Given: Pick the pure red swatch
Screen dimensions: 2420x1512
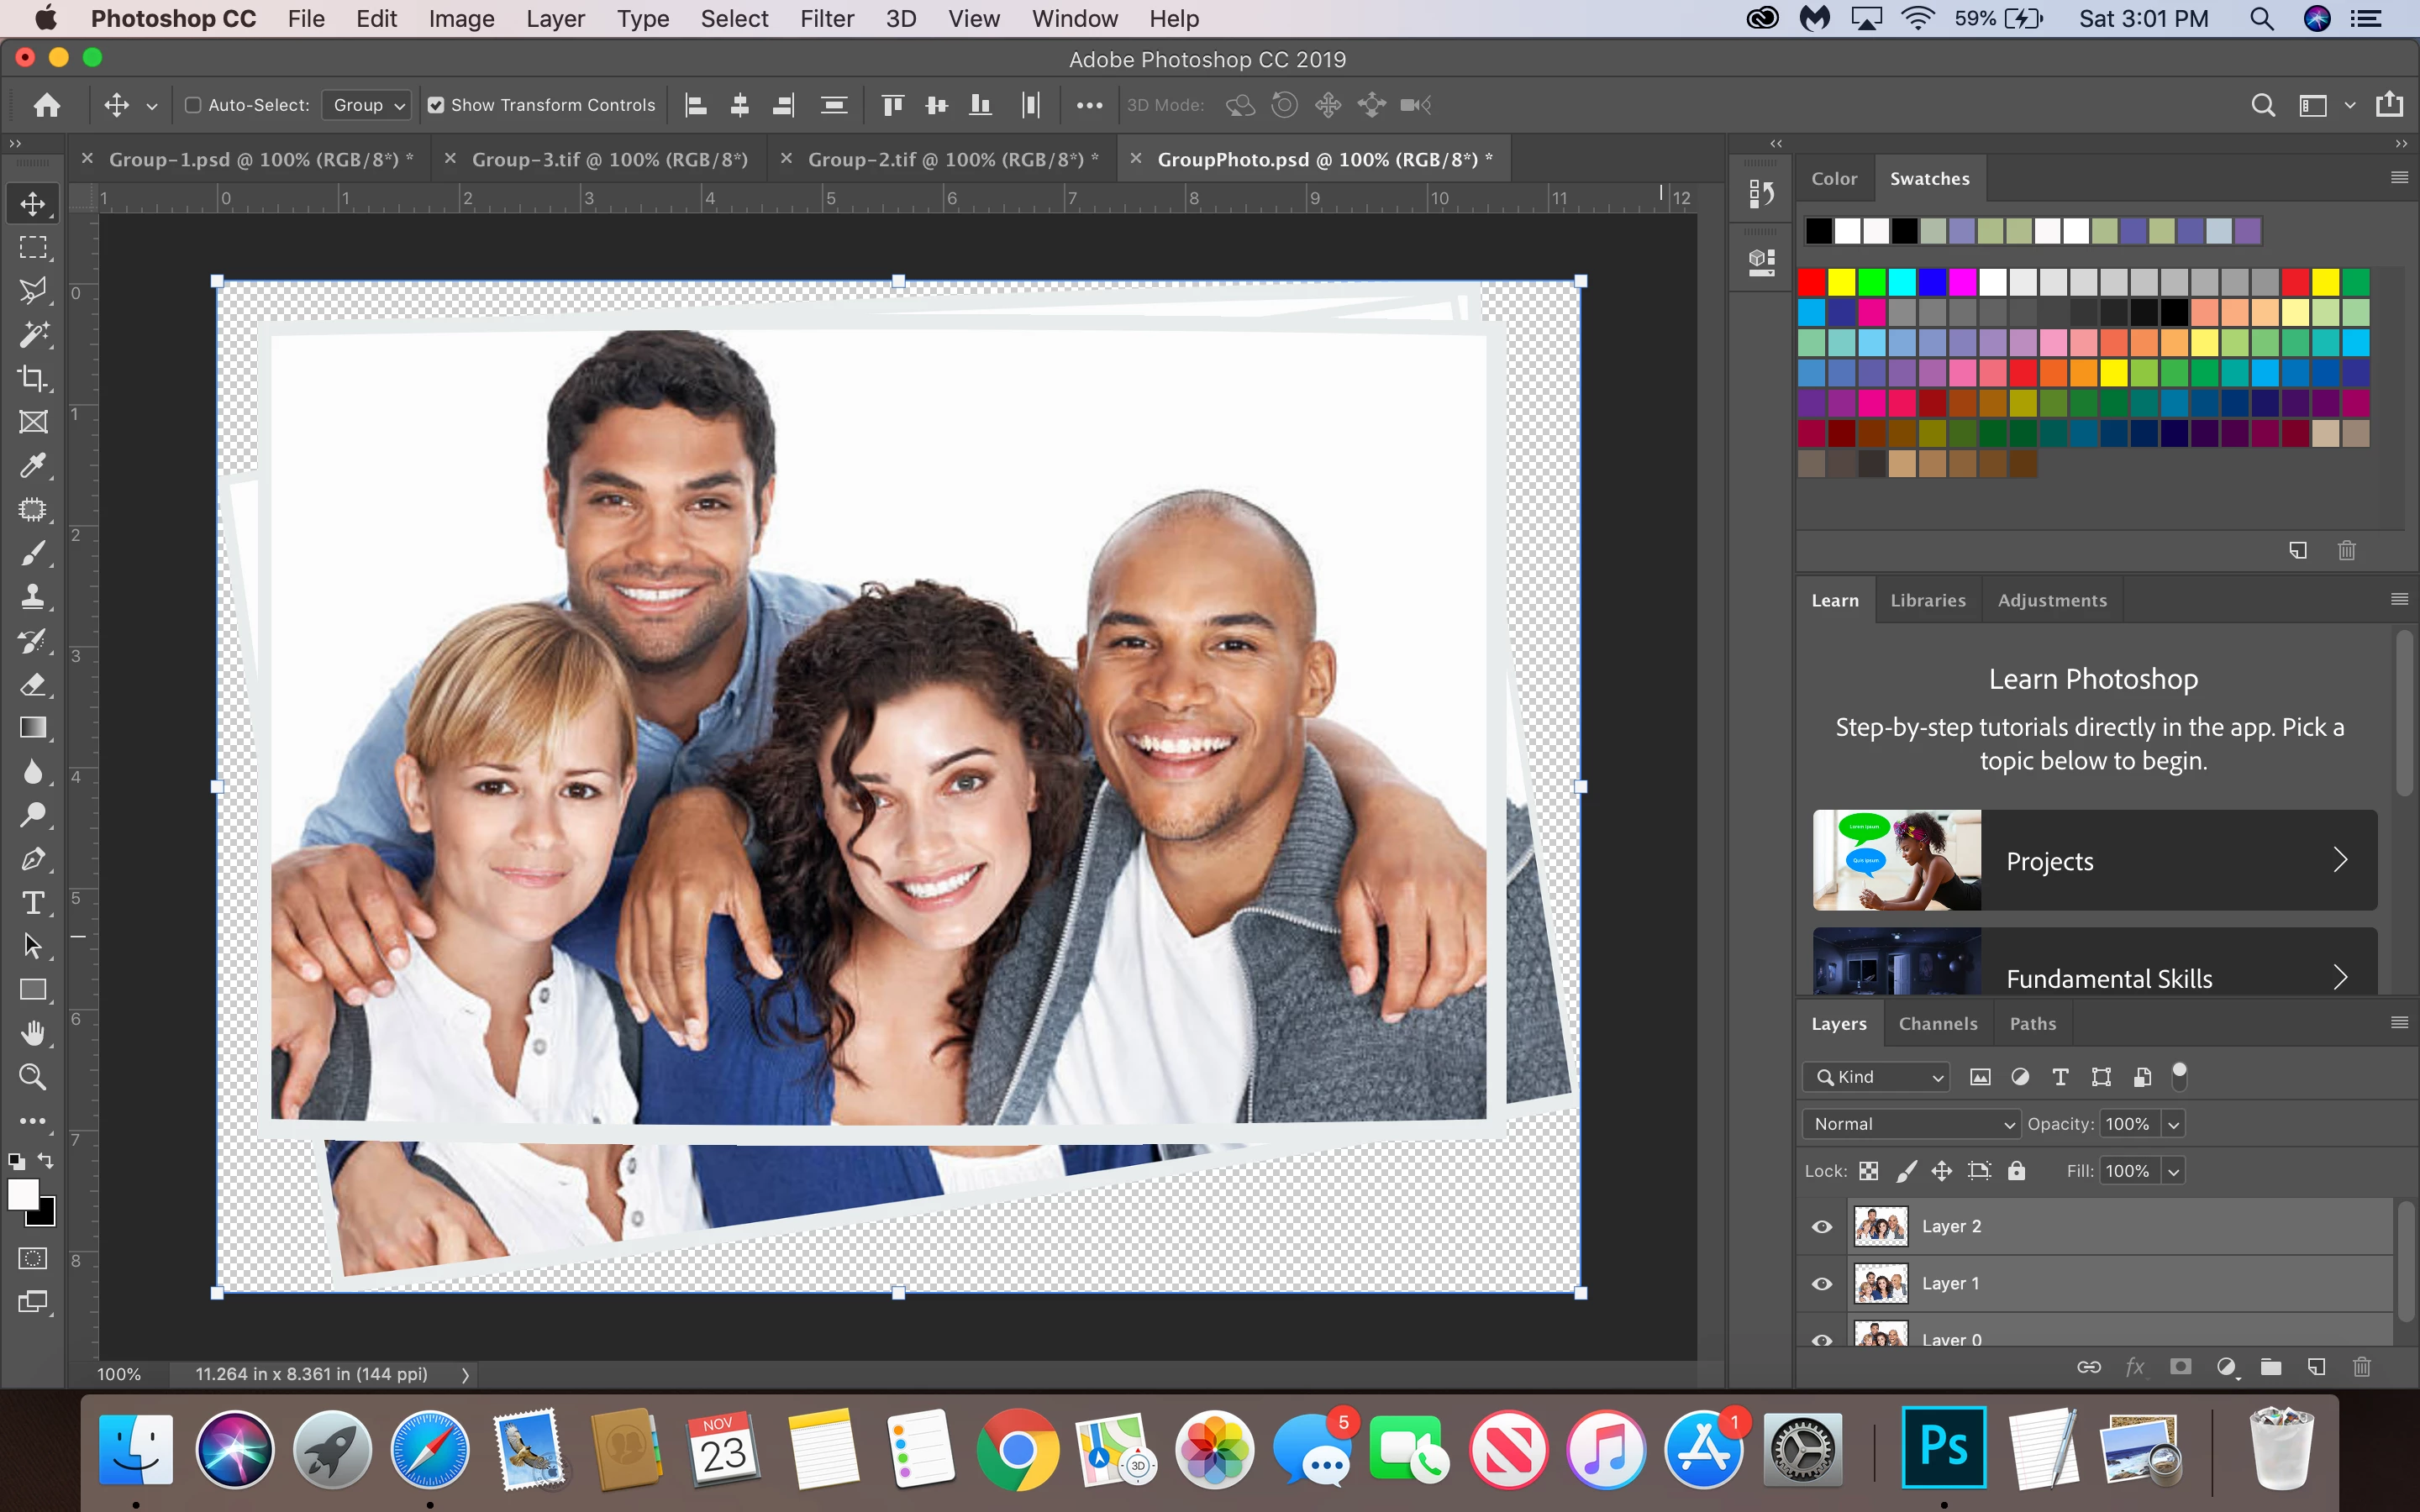Looking at the screenshot, I should (1811, 283).
